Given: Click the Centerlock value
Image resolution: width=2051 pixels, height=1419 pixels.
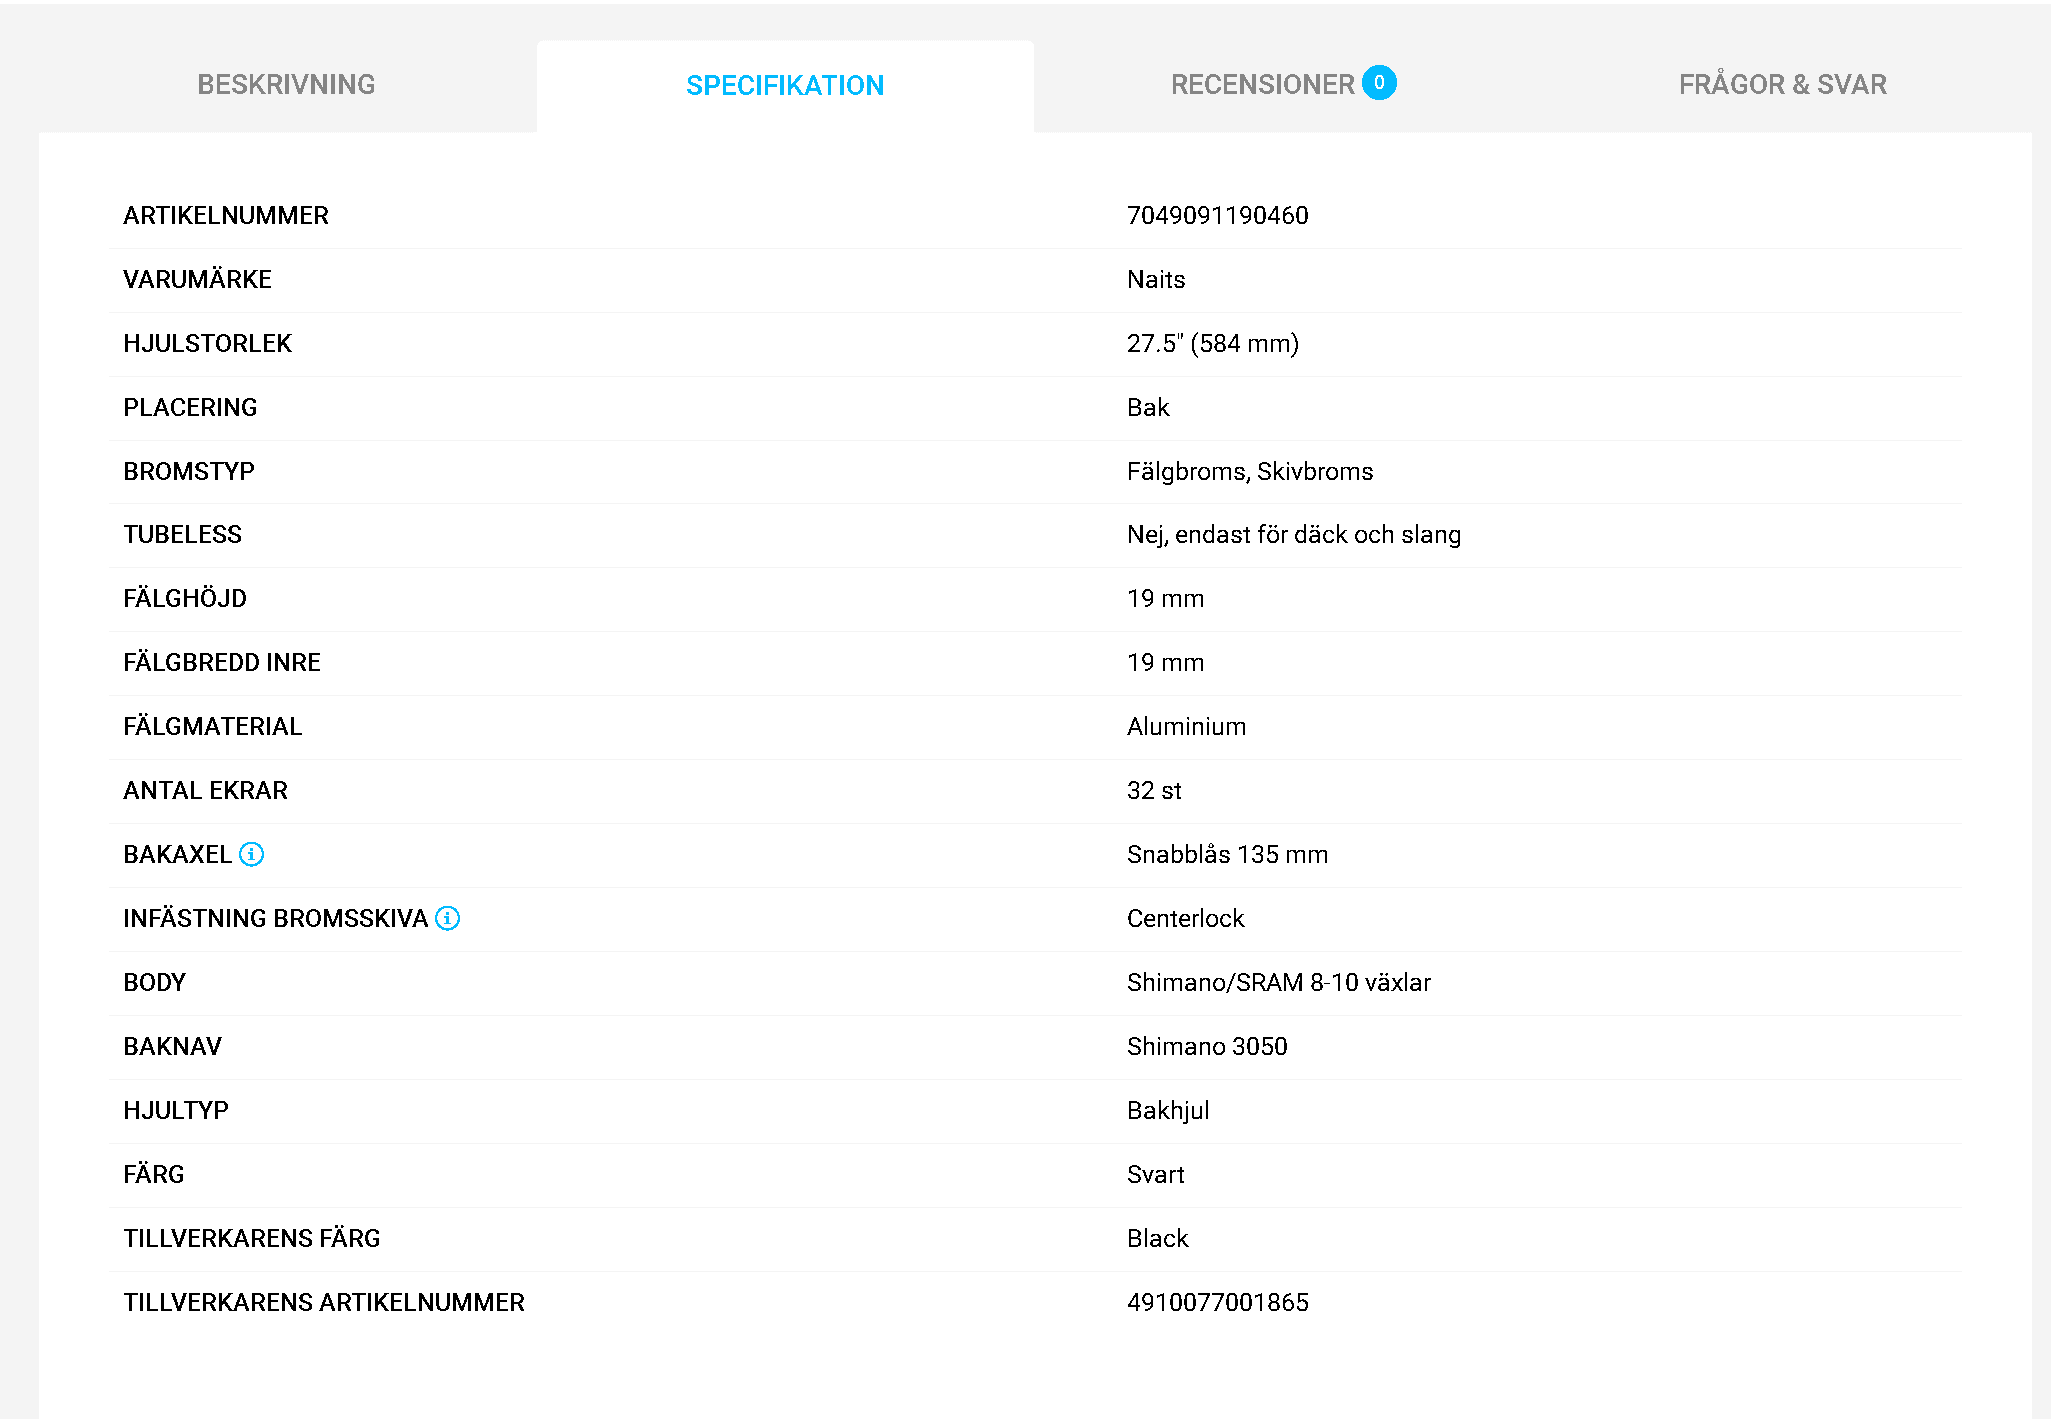Looking at the screenshot, I should coord(1185,918).
